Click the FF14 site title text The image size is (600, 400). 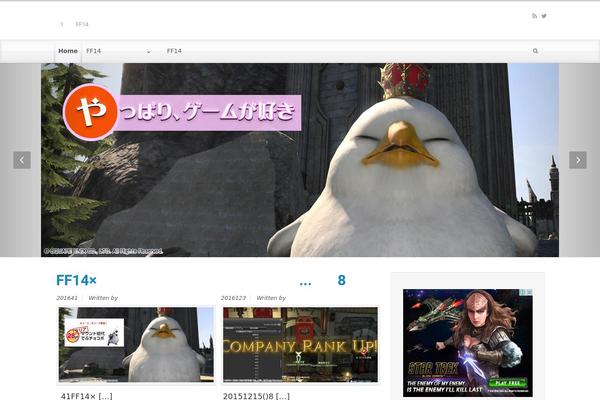coord(82,24)
